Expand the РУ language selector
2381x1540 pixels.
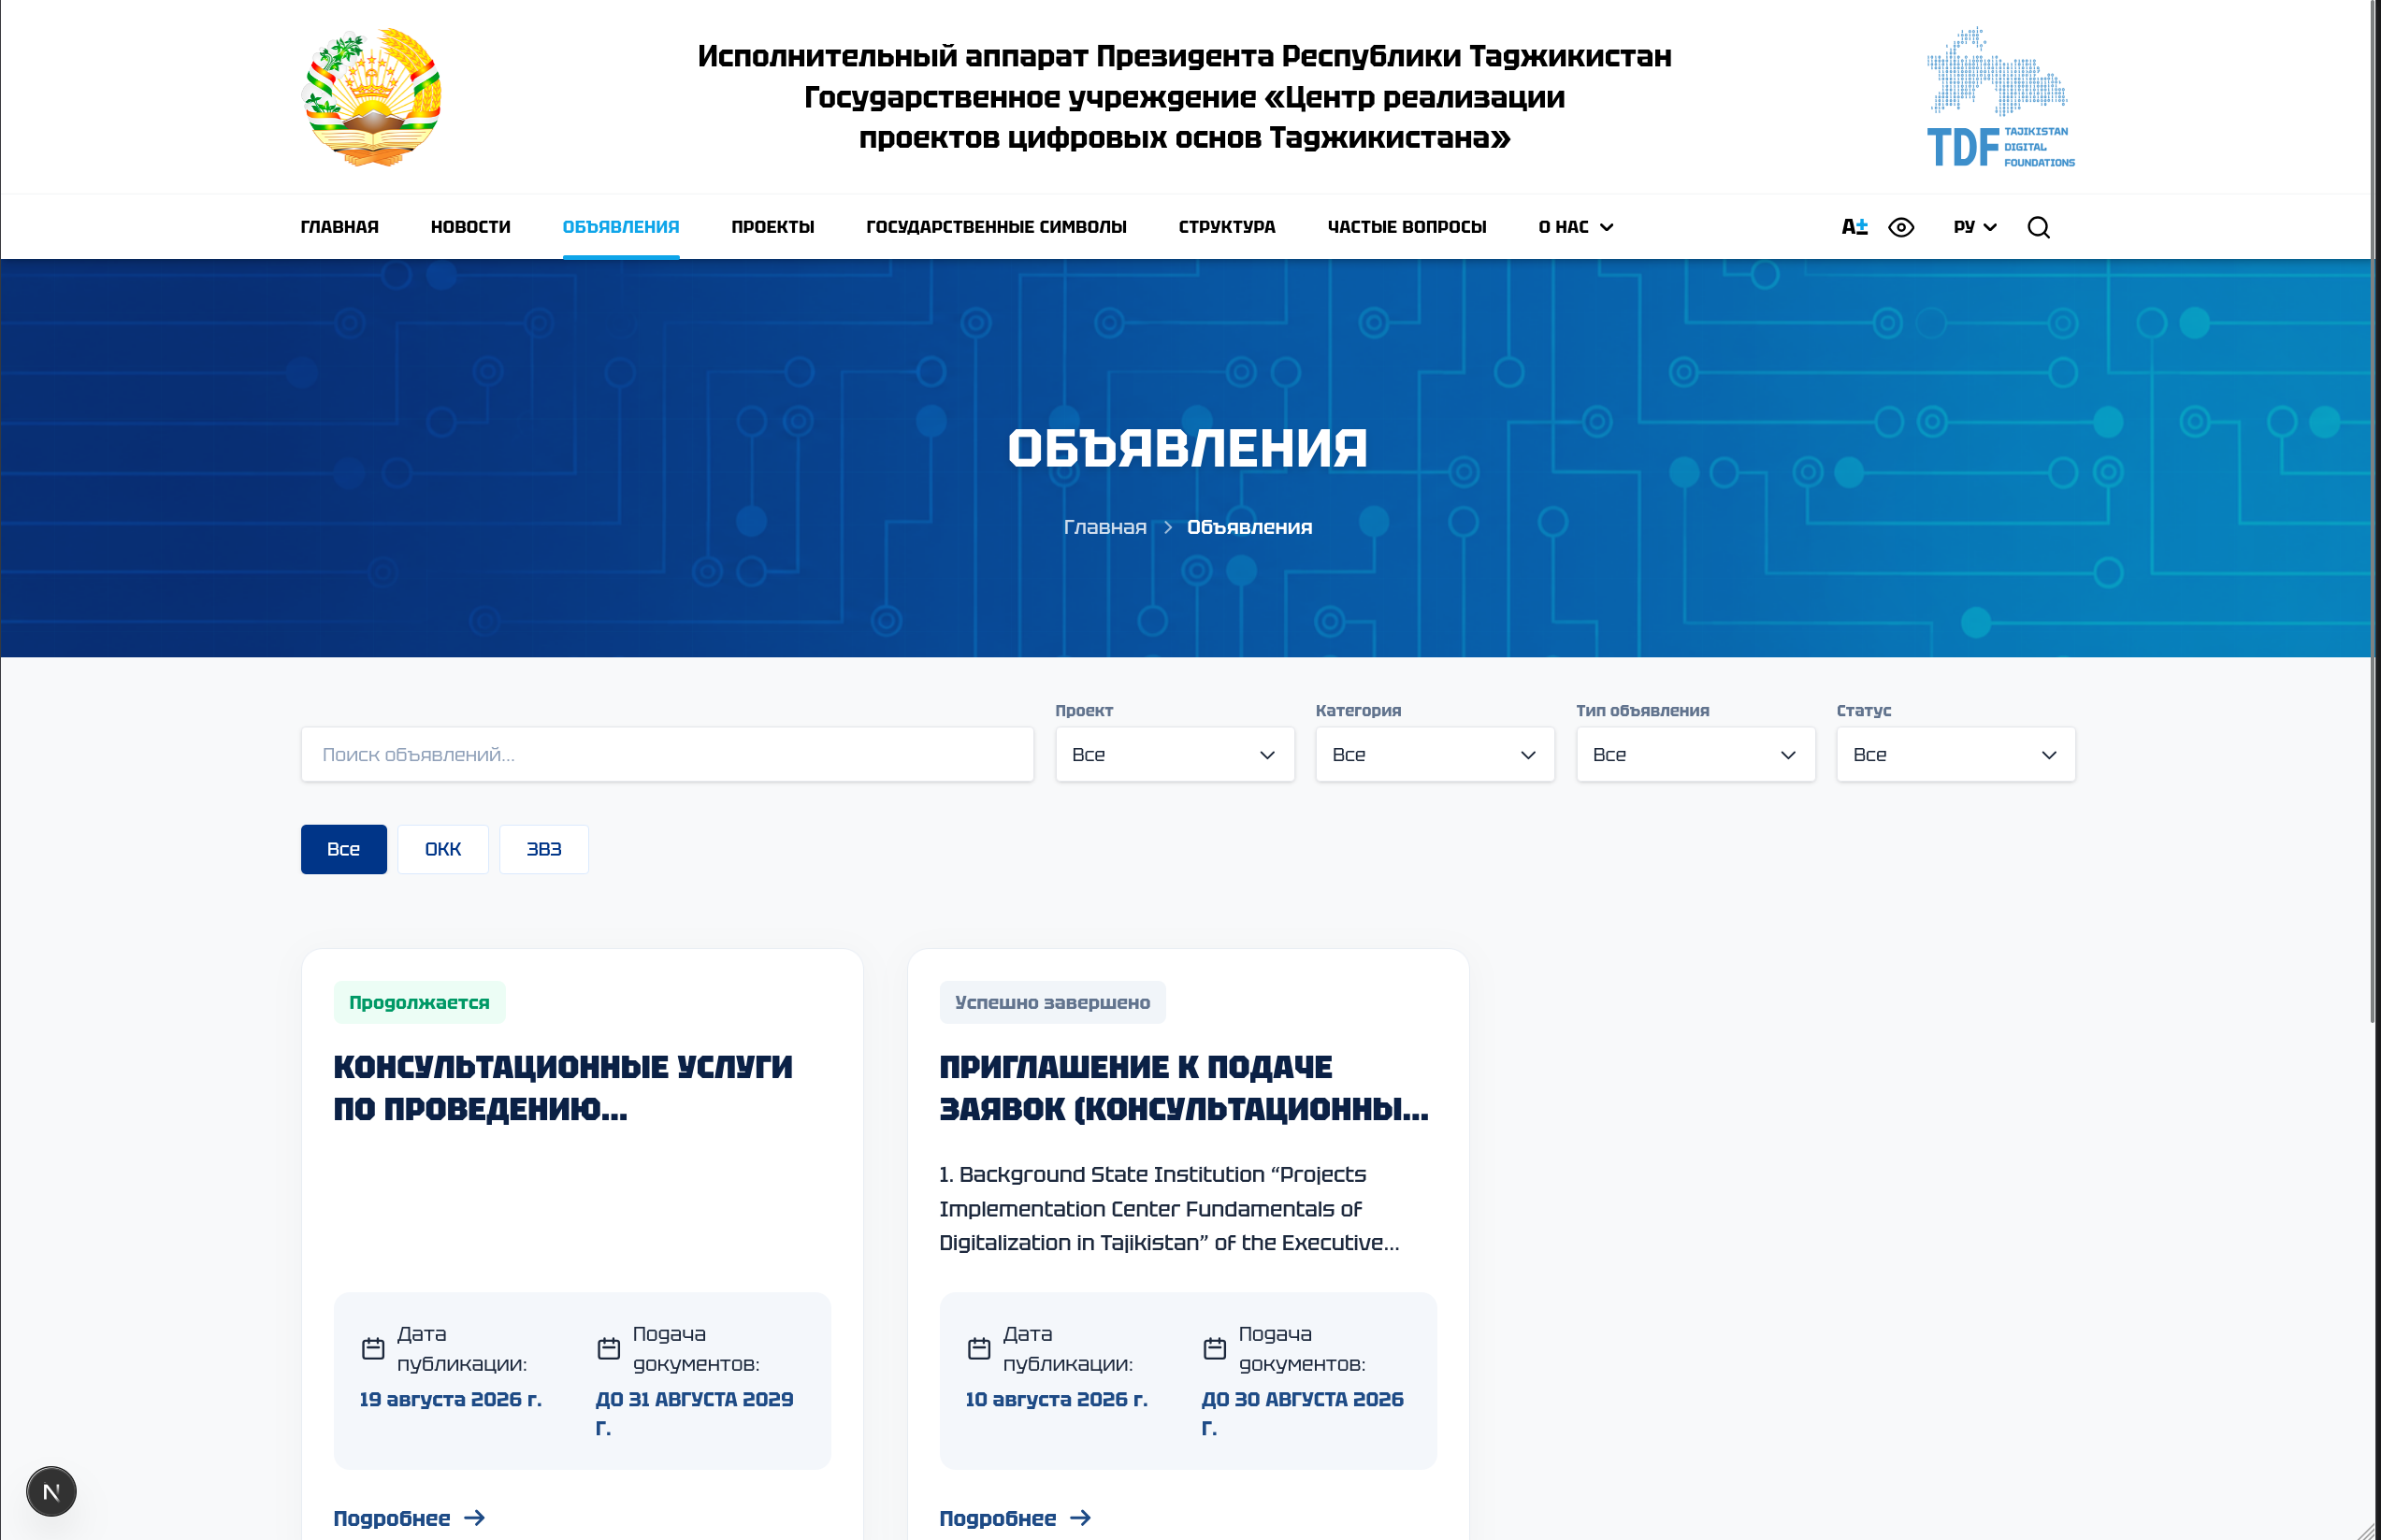click(x=1975, y=227)
